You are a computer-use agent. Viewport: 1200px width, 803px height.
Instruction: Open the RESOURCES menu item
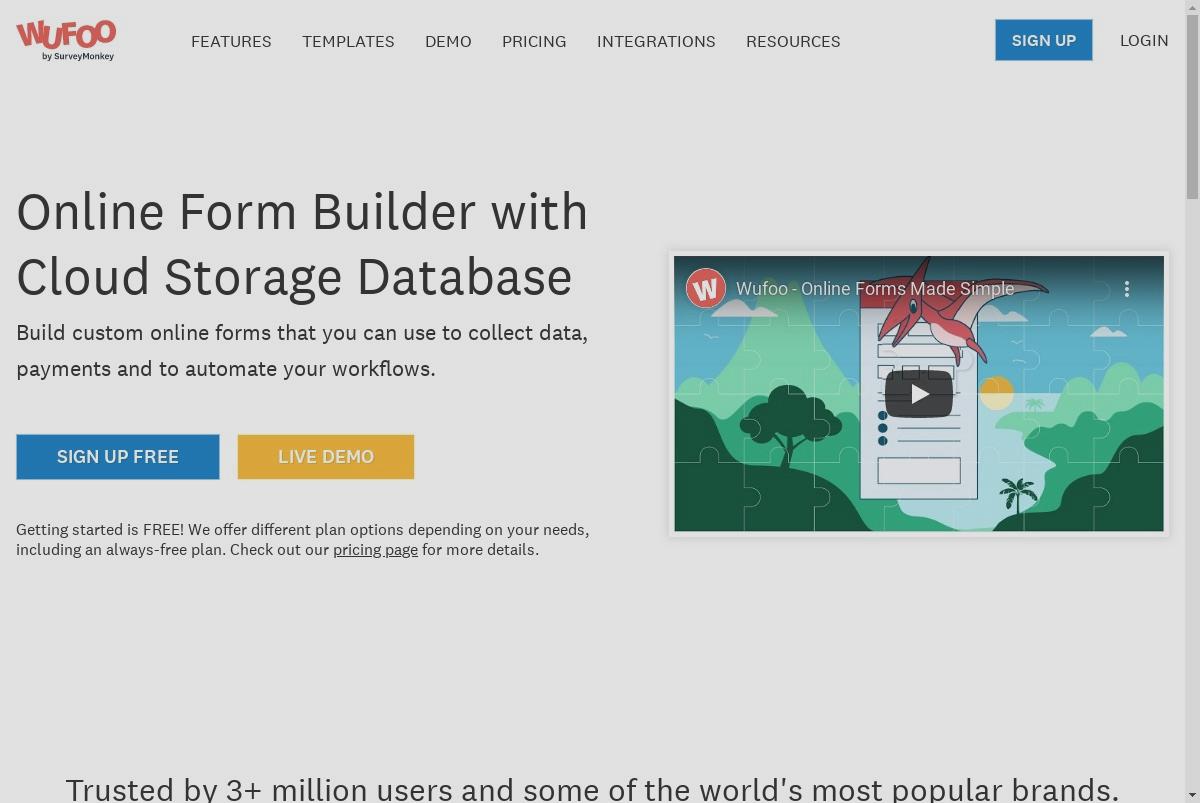(793, 41)
